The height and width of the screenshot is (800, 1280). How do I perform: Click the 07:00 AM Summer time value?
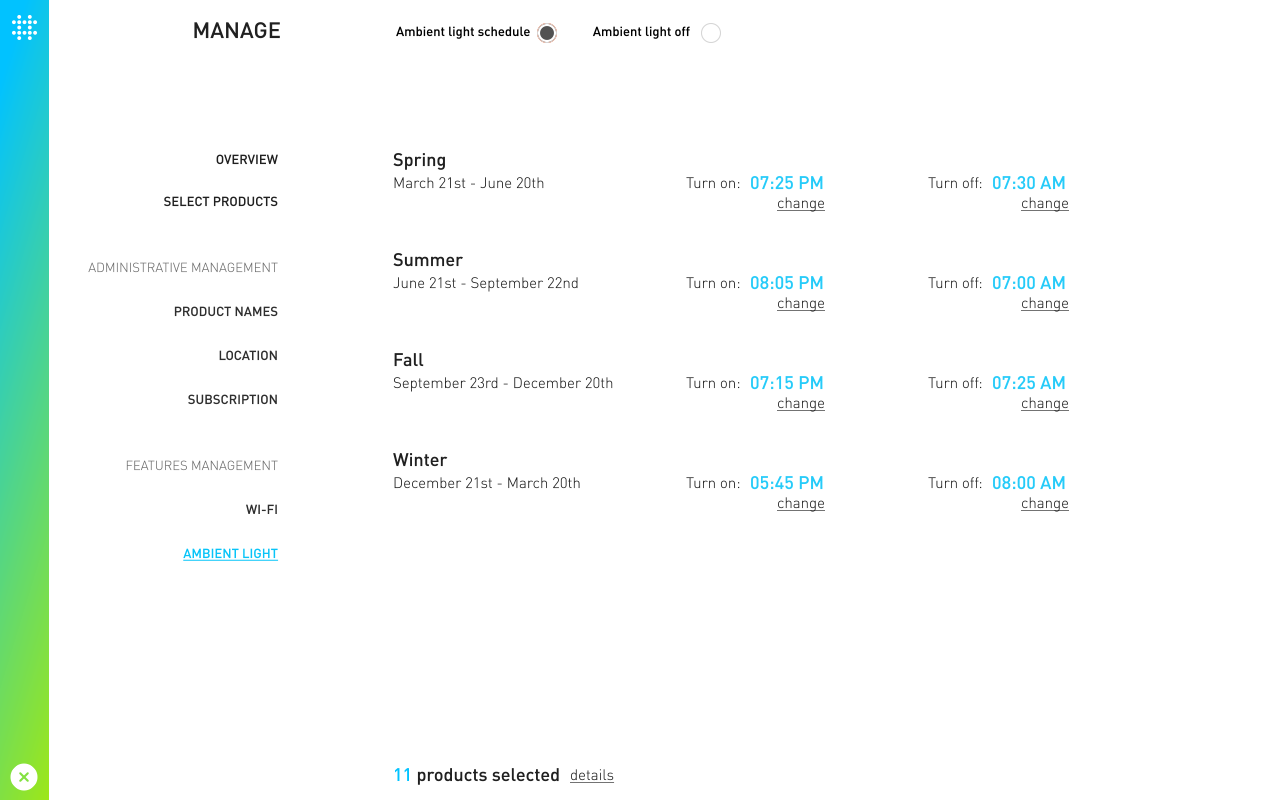tap(1029, 283)
